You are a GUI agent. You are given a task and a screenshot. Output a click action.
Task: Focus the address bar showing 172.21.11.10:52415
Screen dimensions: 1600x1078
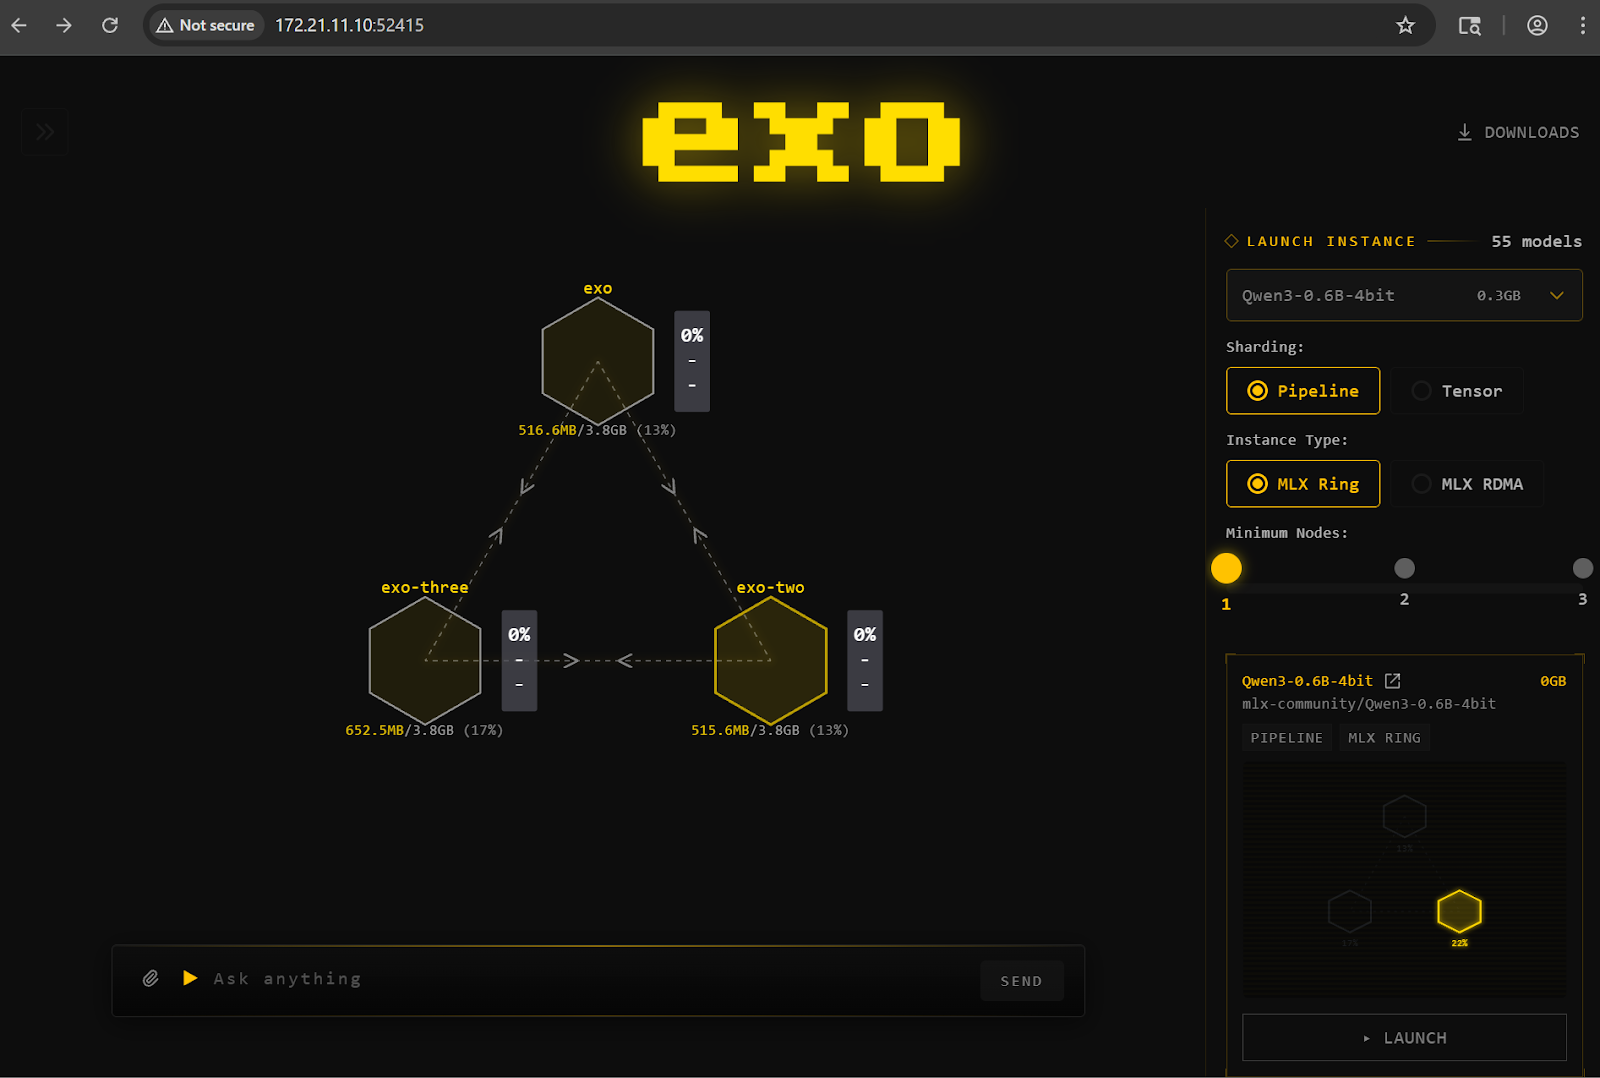coord(350,25)
